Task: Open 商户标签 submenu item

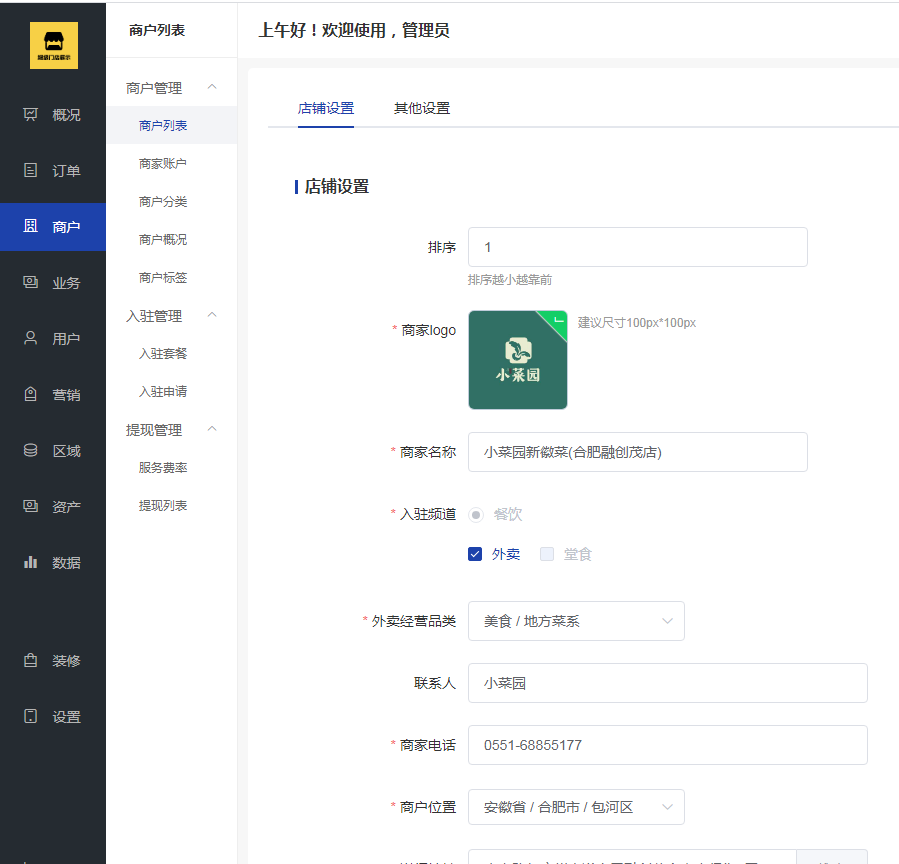Action: click(163, 277)
